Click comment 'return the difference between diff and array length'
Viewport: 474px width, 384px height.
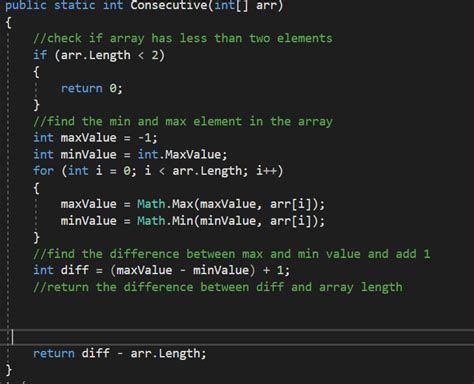(x=218, y=287)
